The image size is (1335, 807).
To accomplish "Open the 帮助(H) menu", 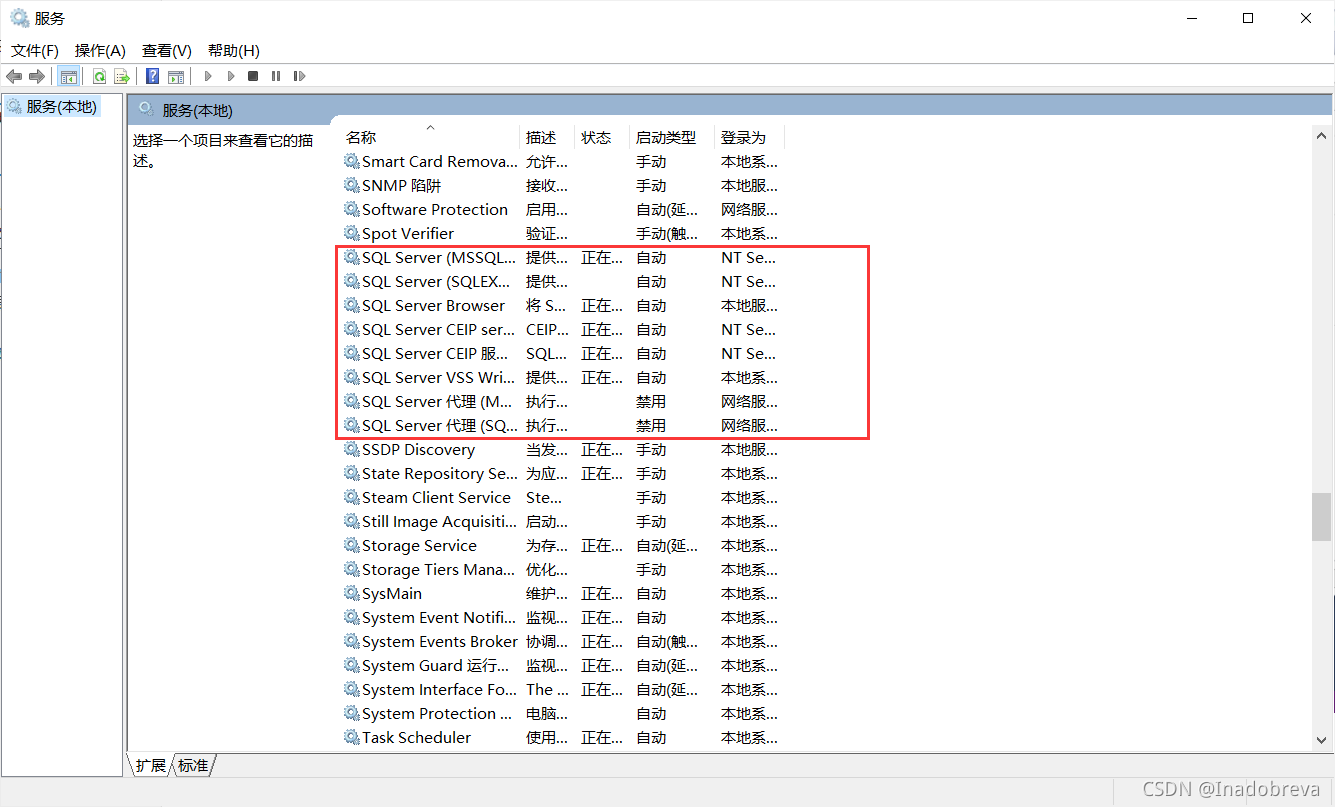I will [x=234, y=50].
